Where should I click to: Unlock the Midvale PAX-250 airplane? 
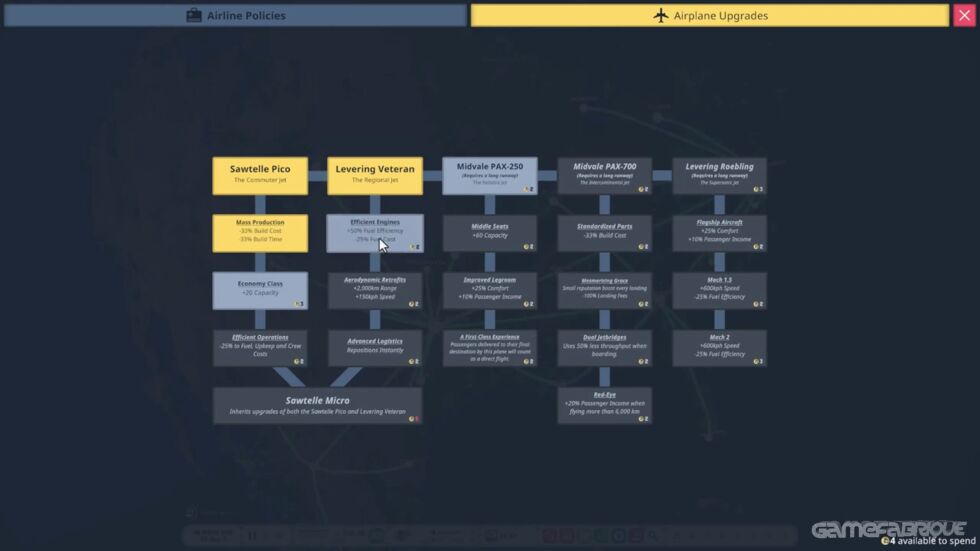pyautogui.click(x=489, y=176)
